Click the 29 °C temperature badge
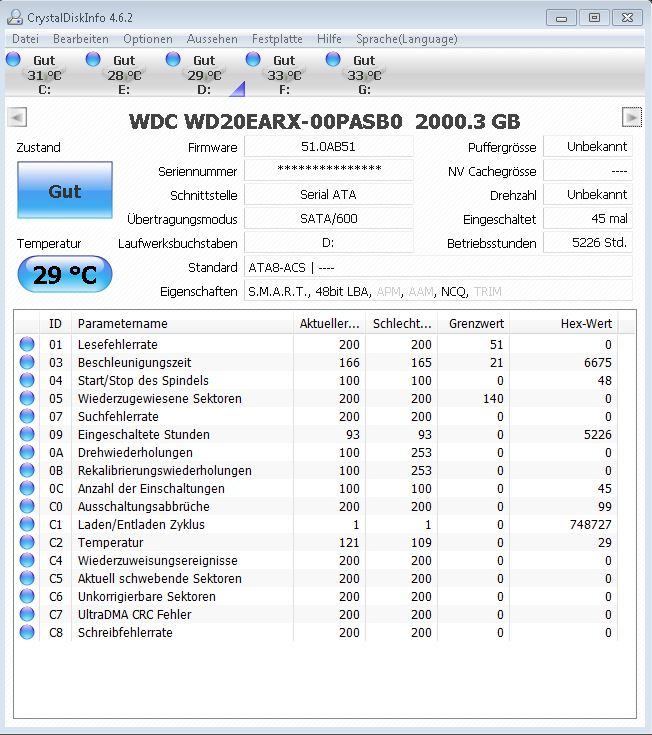 tap(65, 274)
